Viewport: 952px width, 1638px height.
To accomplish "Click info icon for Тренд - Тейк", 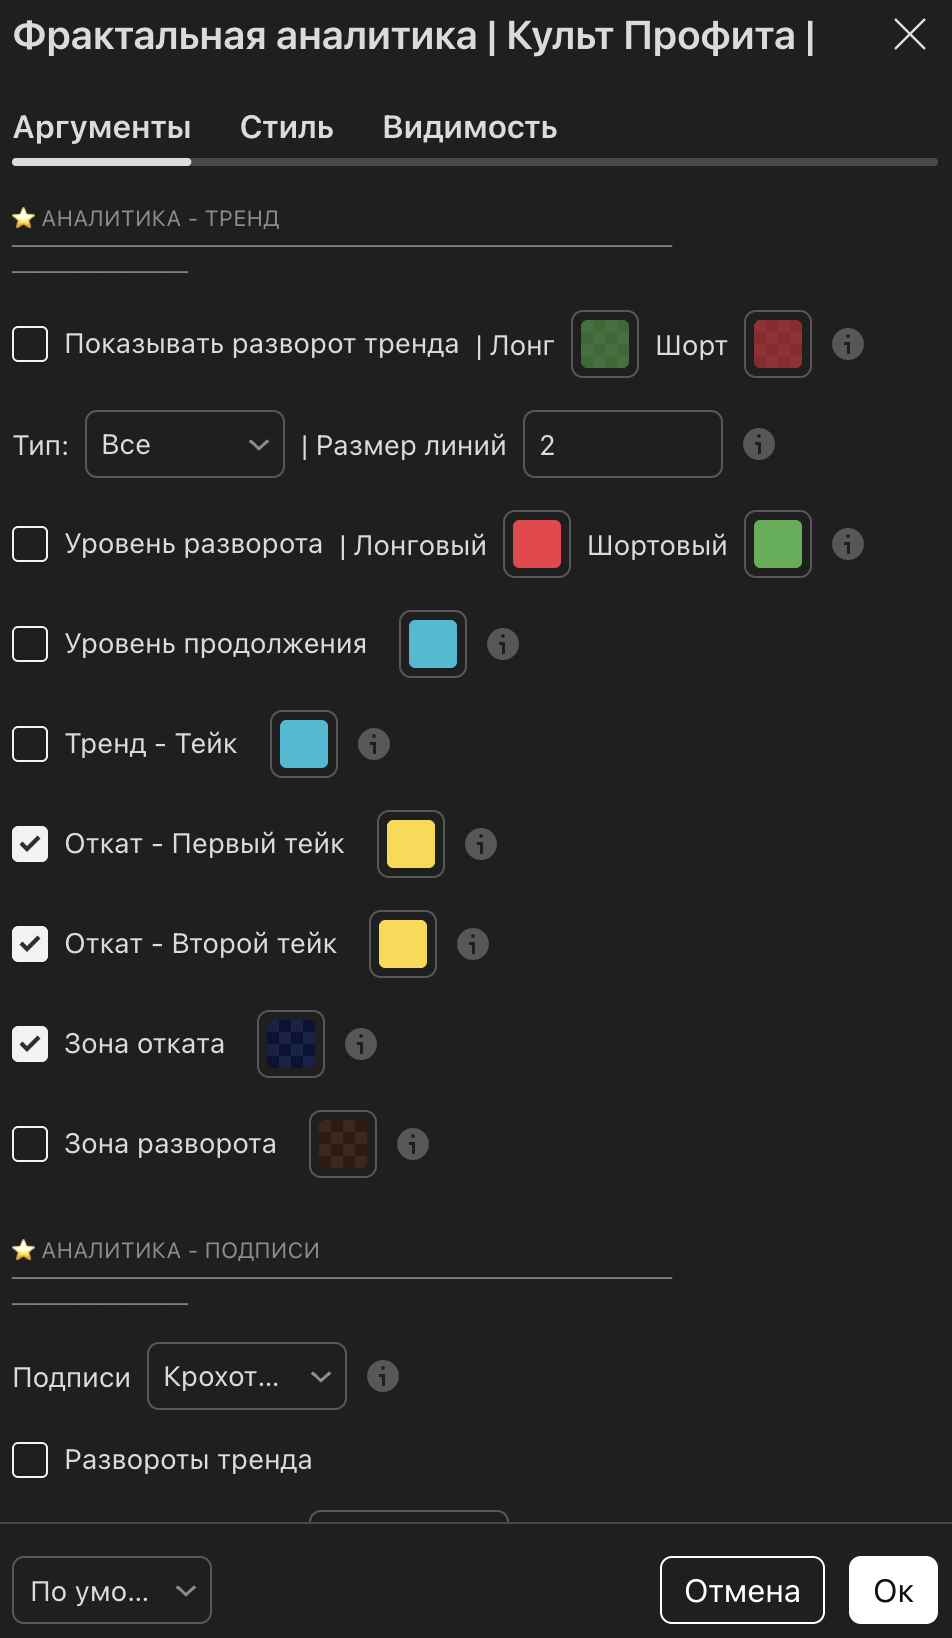I will 374,744.
